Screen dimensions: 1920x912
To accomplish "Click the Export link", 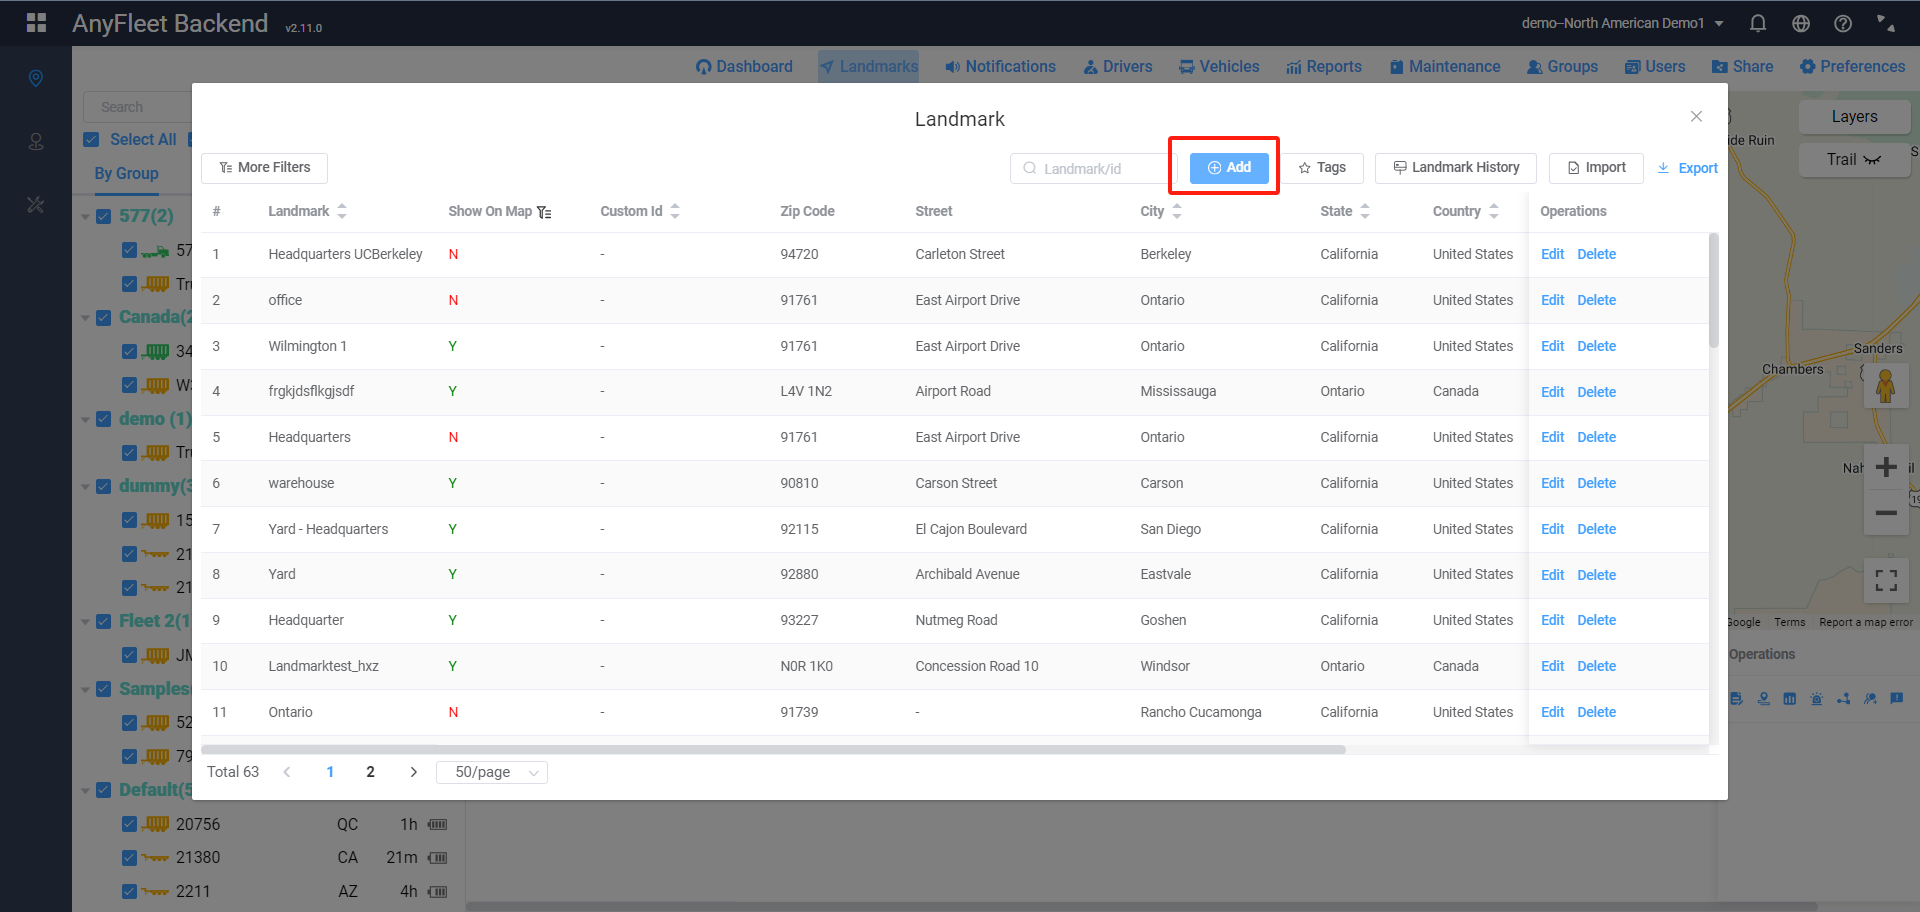I will (1687, 168).
